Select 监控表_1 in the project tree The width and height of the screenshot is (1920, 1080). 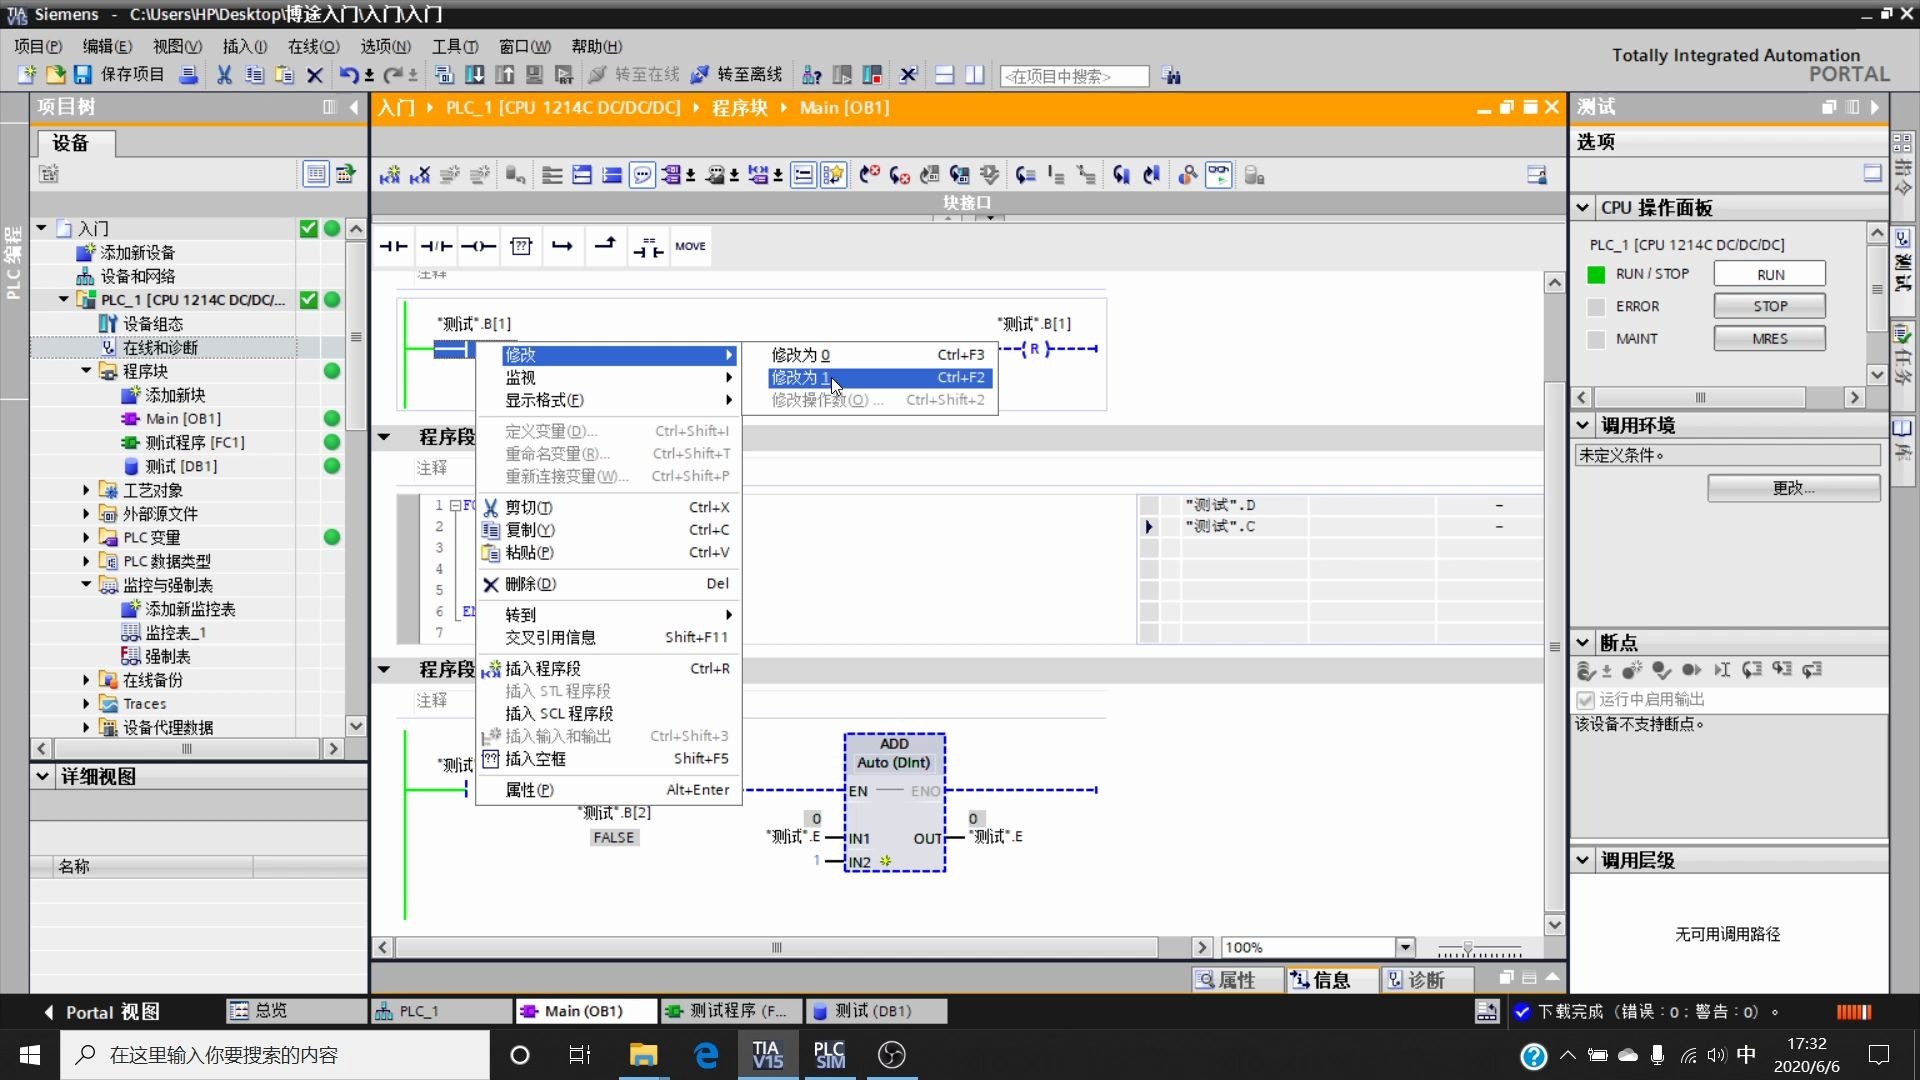pyautogui.click(x=164, y=633)
